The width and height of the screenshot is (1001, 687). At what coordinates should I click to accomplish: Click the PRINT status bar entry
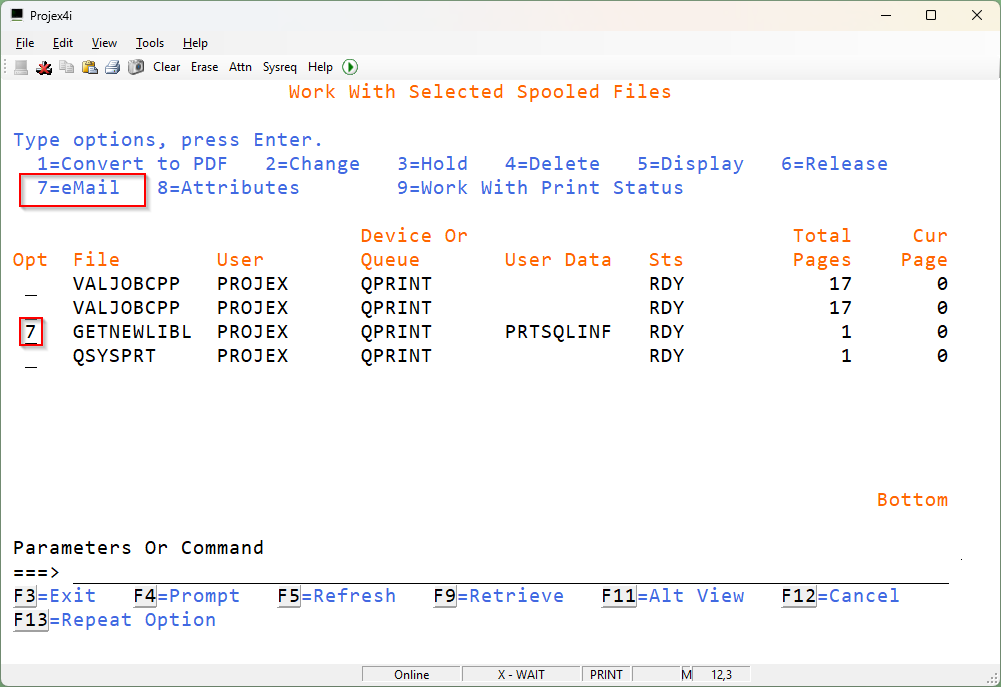click(606, 675)
